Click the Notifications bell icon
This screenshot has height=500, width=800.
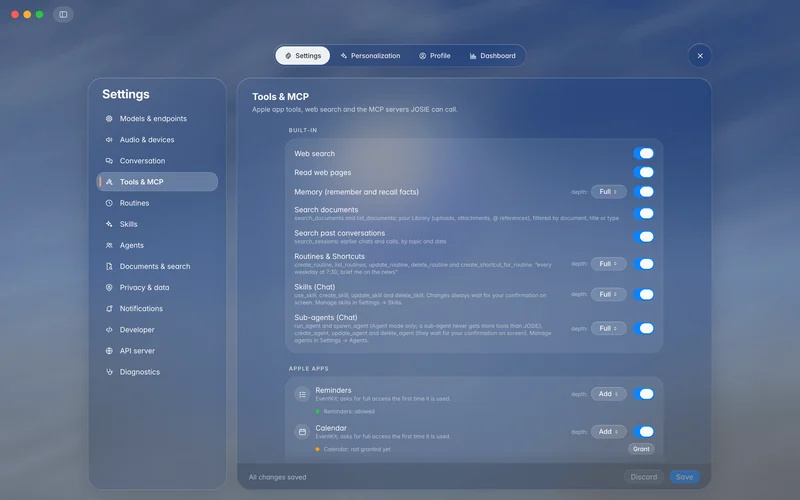tap(109, 309)
